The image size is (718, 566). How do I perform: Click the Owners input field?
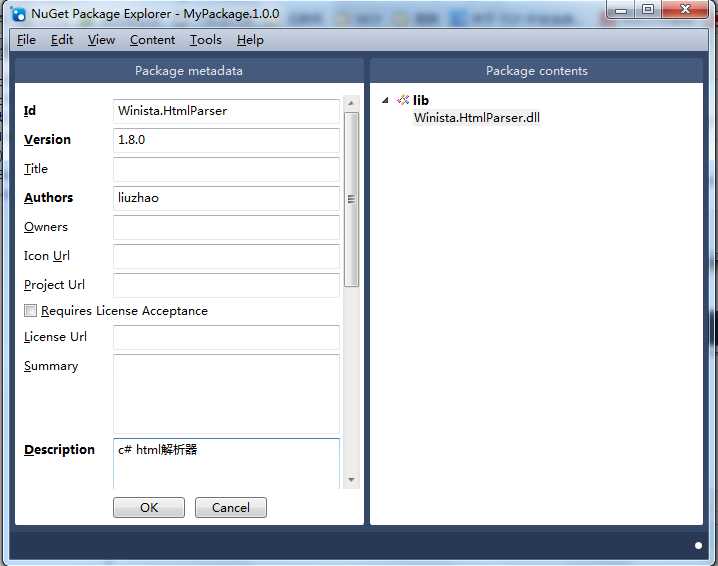[226, 227]
